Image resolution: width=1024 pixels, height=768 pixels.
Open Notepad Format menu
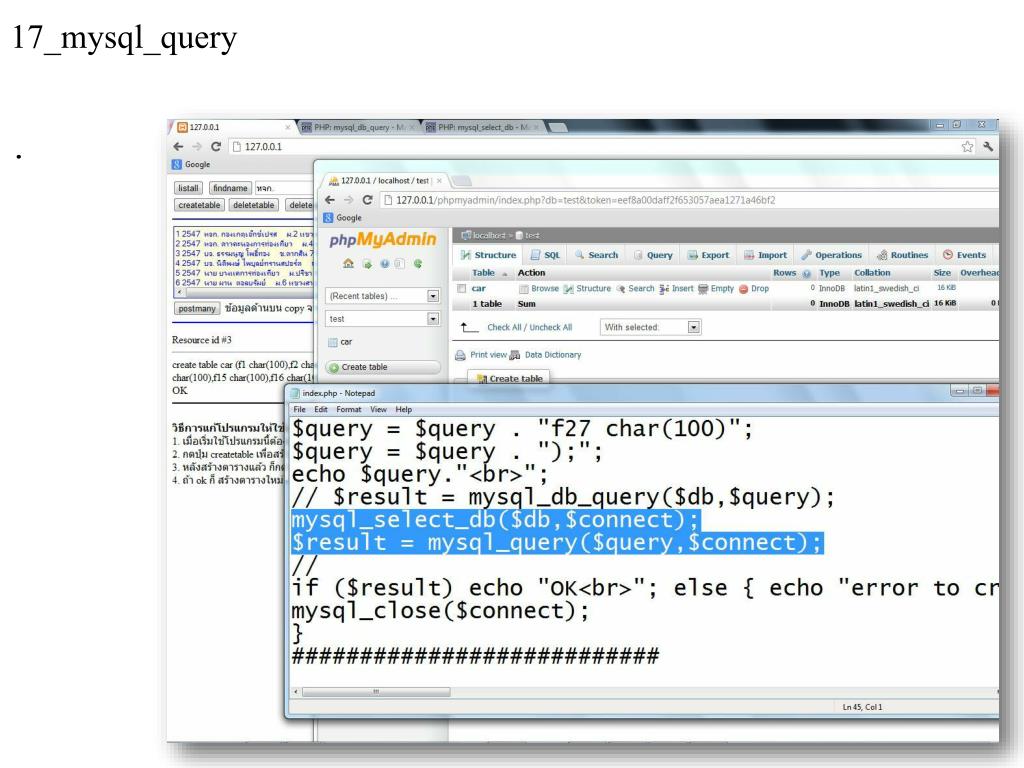click(349, 409)
